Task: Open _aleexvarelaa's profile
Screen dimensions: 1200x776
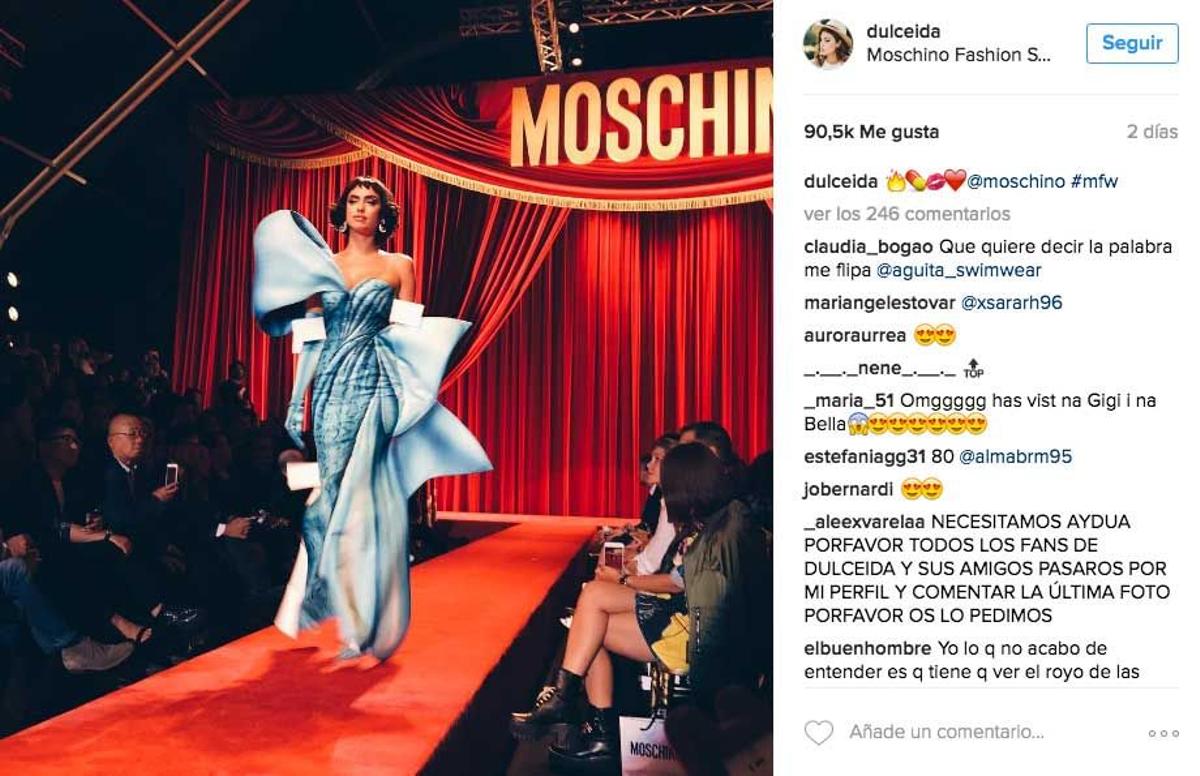Action: click(x=865, y=522)
